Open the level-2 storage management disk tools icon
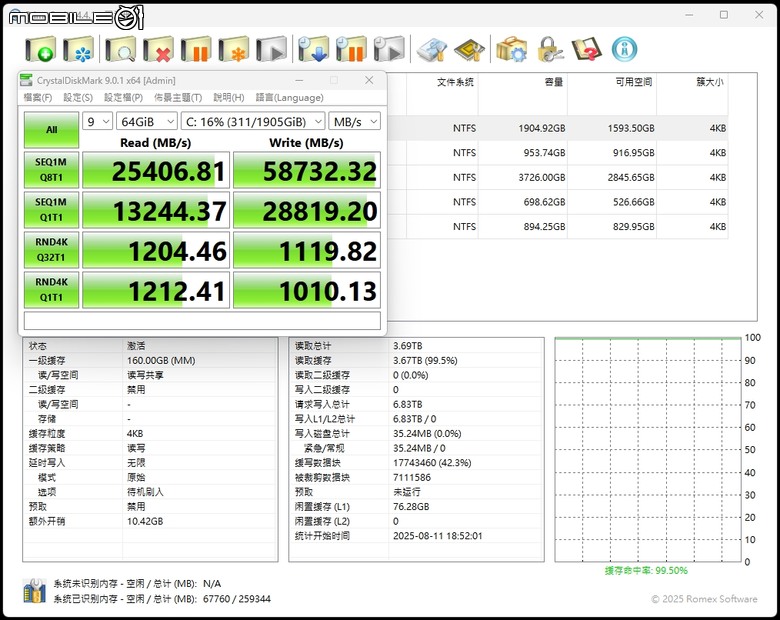Screen dimensions: 780x620 pos(431,49)
